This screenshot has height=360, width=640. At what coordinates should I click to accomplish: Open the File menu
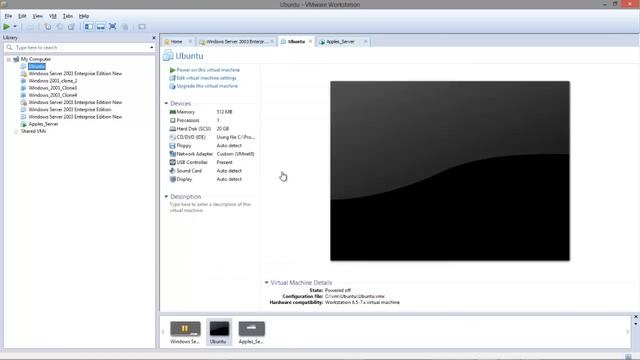[x=8, y=16]
